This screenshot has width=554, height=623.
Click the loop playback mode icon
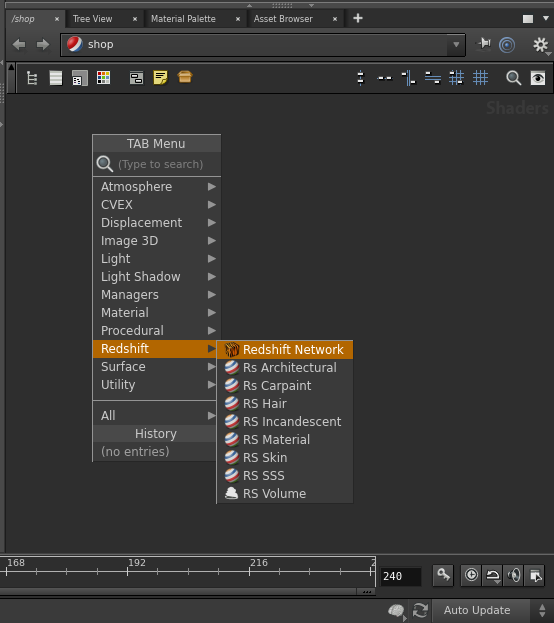pos(493,575)
